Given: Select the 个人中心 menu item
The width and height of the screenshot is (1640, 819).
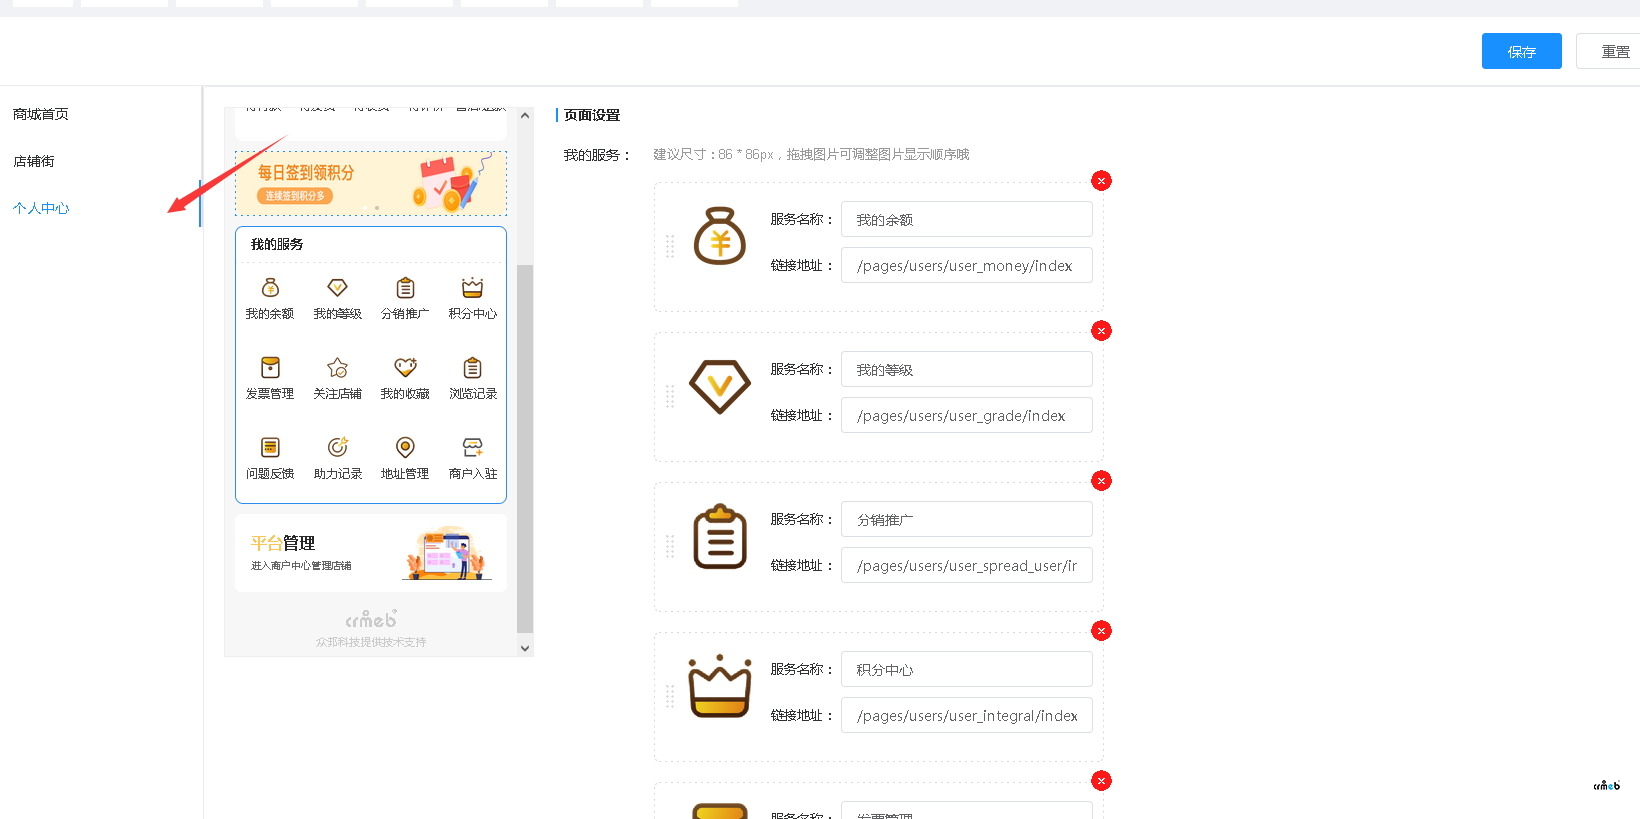Looking at the screenshot, I should pyautogui.click(x=41, y=208).
